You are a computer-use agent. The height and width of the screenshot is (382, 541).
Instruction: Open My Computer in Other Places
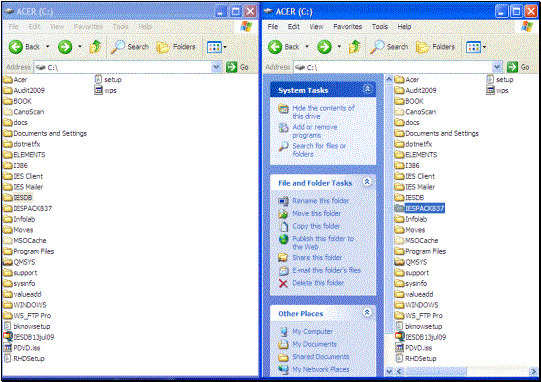click(x=312, y=332)
